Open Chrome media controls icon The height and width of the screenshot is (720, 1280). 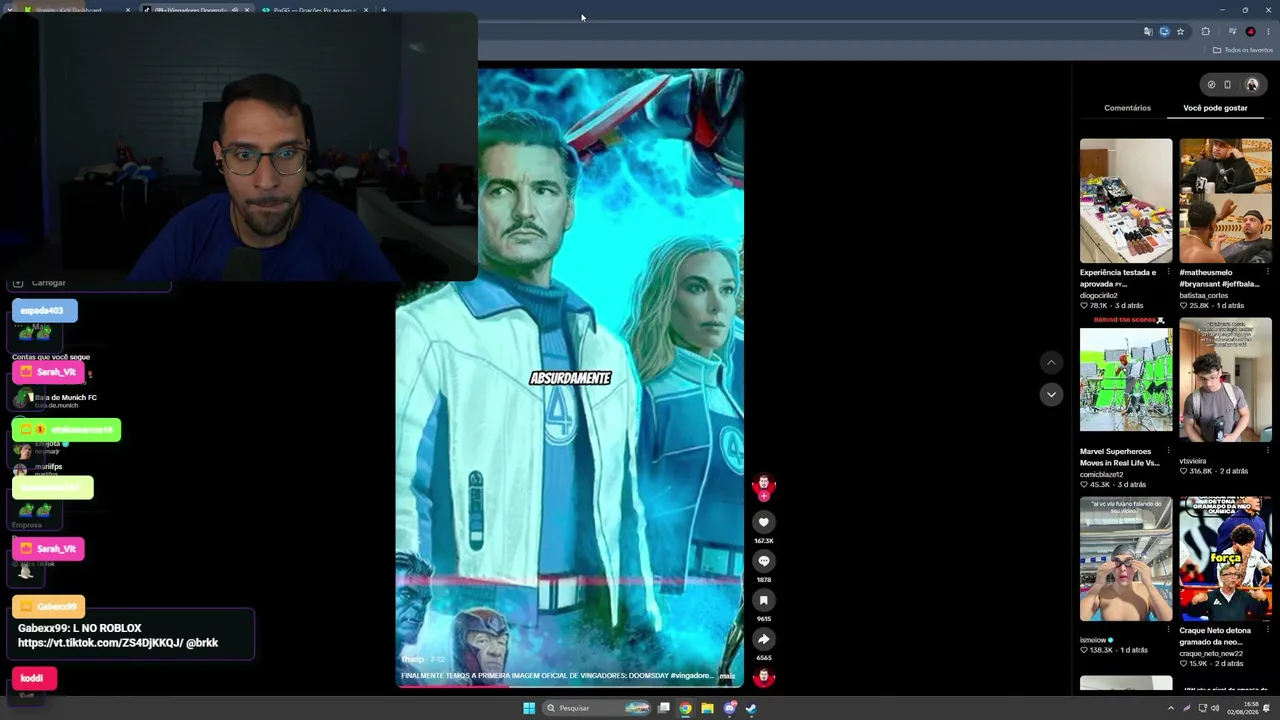pyautogui.click(x=1232, y=32)
